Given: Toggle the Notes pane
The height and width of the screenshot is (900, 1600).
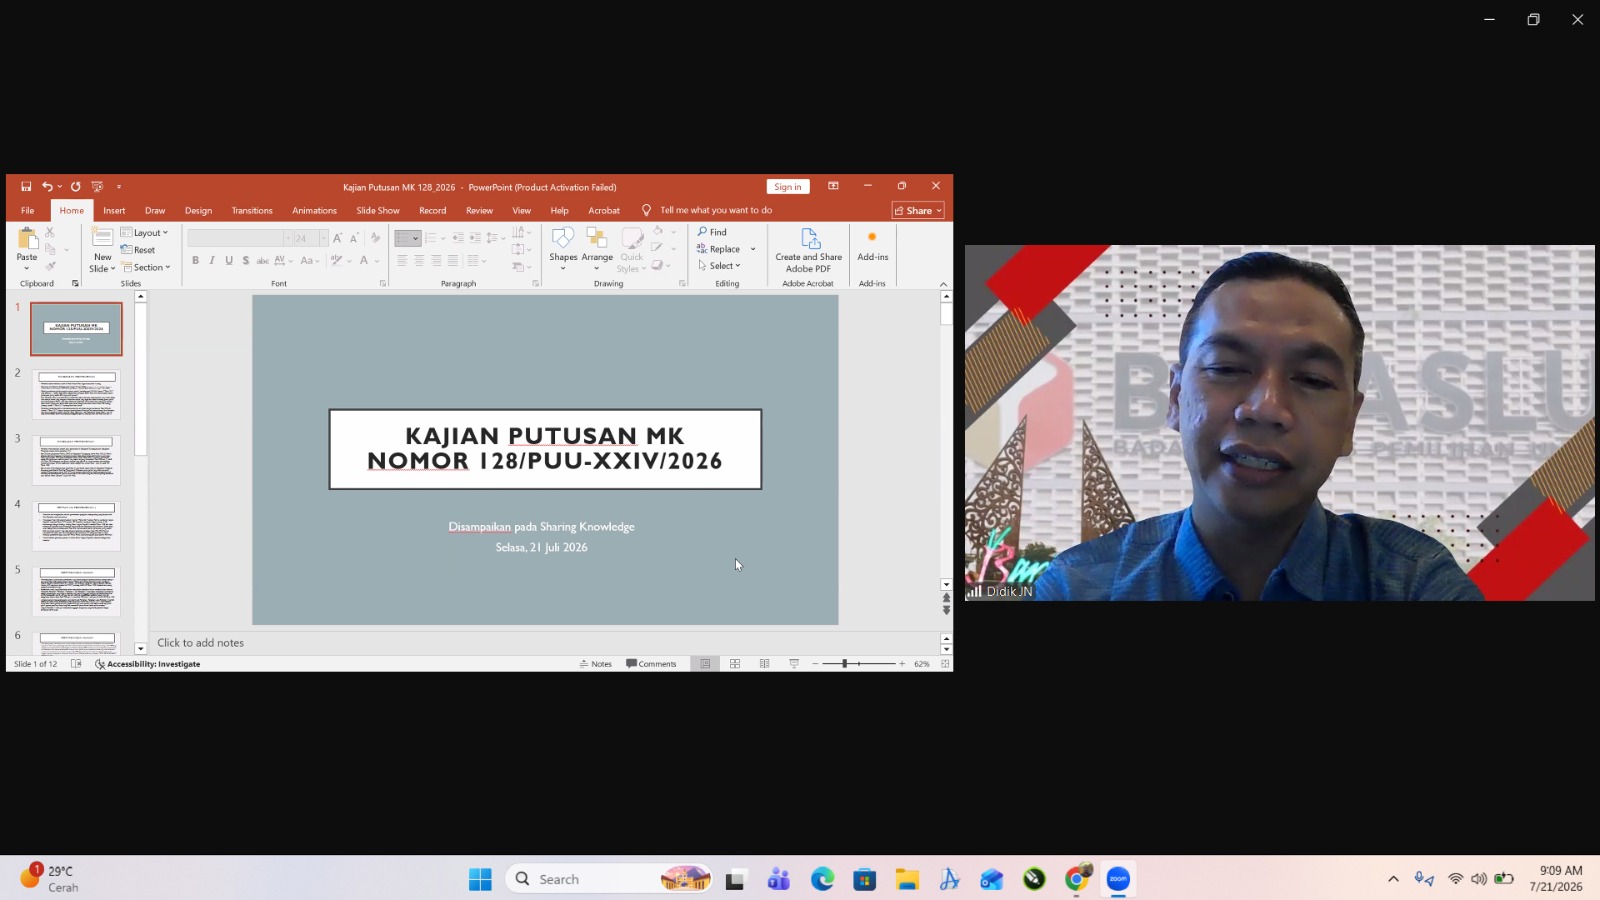Looking at the screenshot, I should (x=595, y=664).
